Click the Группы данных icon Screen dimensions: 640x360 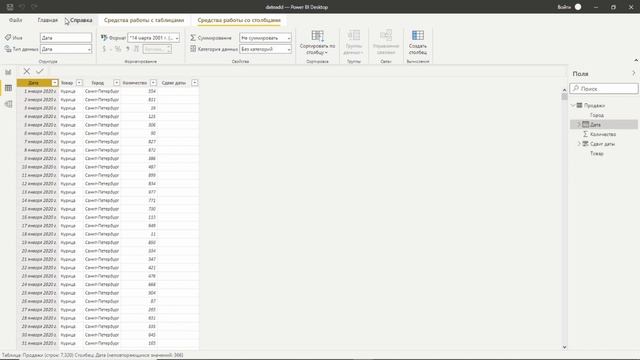pyautogui.click(x=353, y=36)
